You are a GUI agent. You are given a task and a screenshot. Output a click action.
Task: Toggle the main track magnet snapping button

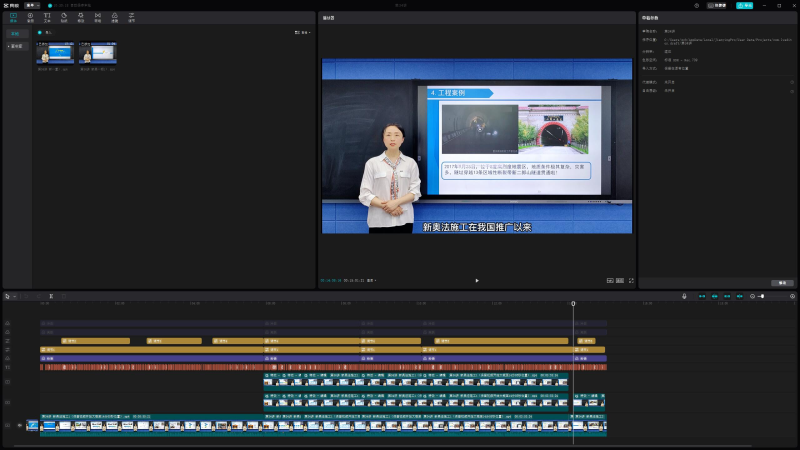[x=701, y=296]
